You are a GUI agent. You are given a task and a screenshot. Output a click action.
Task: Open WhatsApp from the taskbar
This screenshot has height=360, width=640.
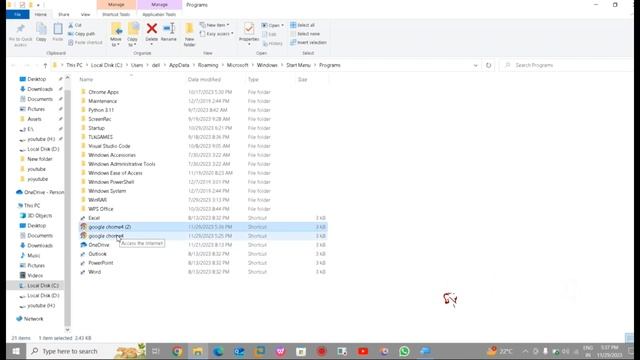coord(404,351)
